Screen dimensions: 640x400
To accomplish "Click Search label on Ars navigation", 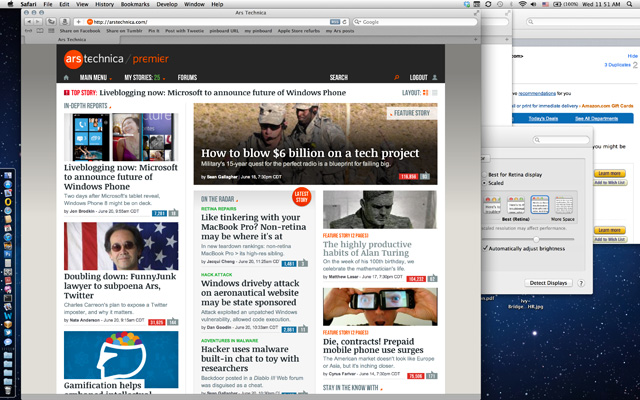I will (338, 78).
